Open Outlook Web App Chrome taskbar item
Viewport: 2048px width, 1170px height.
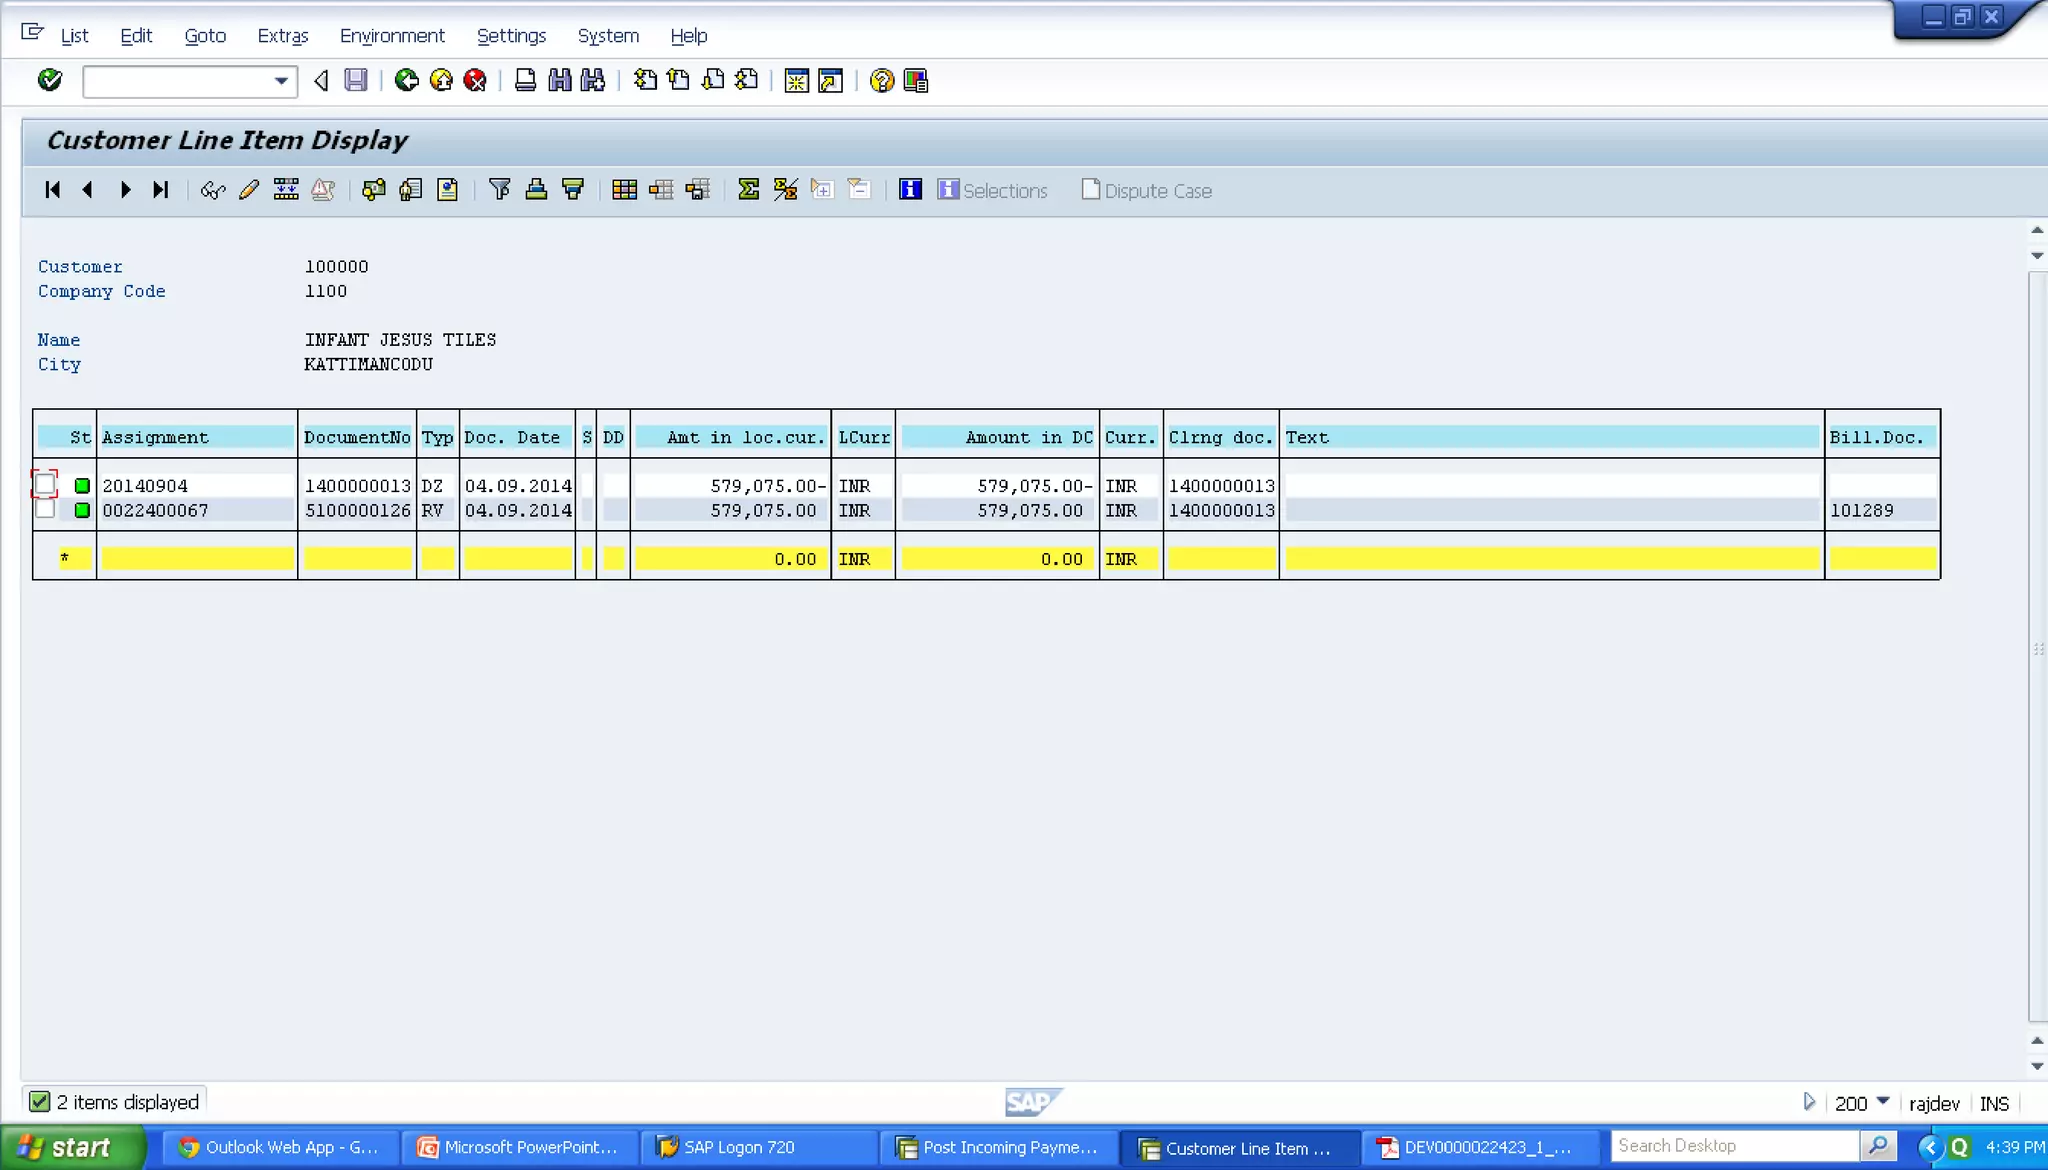pyautogui.click(x=280, y=1148)
